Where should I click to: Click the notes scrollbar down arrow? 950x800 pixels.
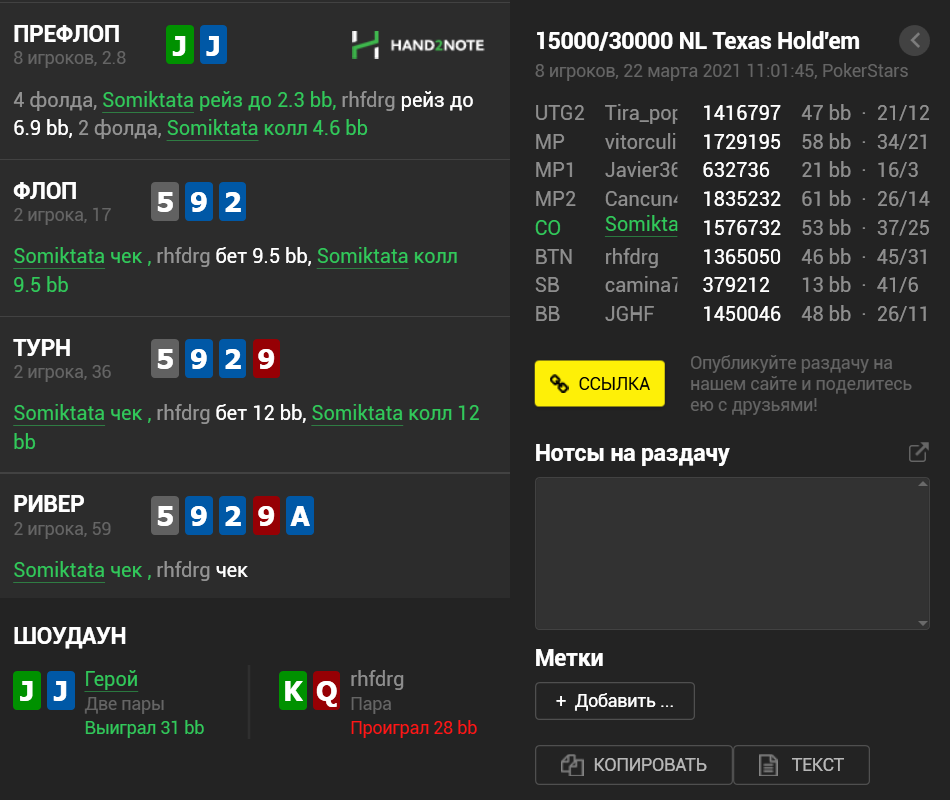click(x=923, y=623)
